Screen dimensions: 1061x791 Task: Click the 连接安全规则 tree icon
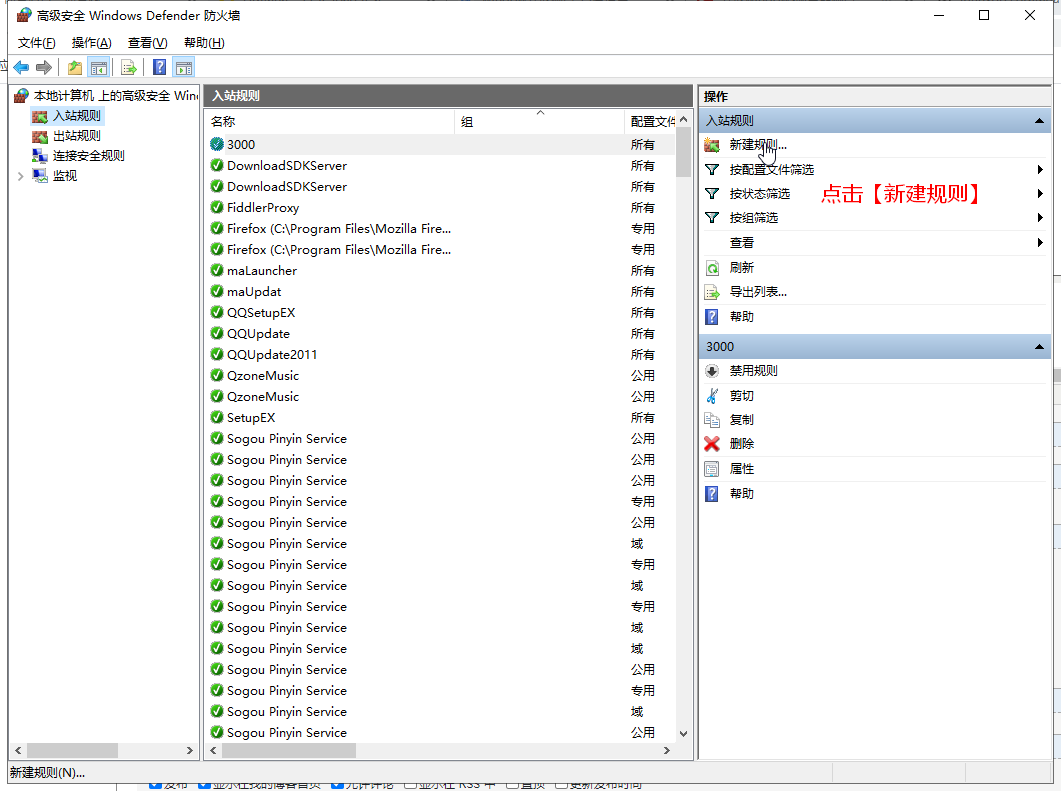pyautogui.click(x=40, y=156)
